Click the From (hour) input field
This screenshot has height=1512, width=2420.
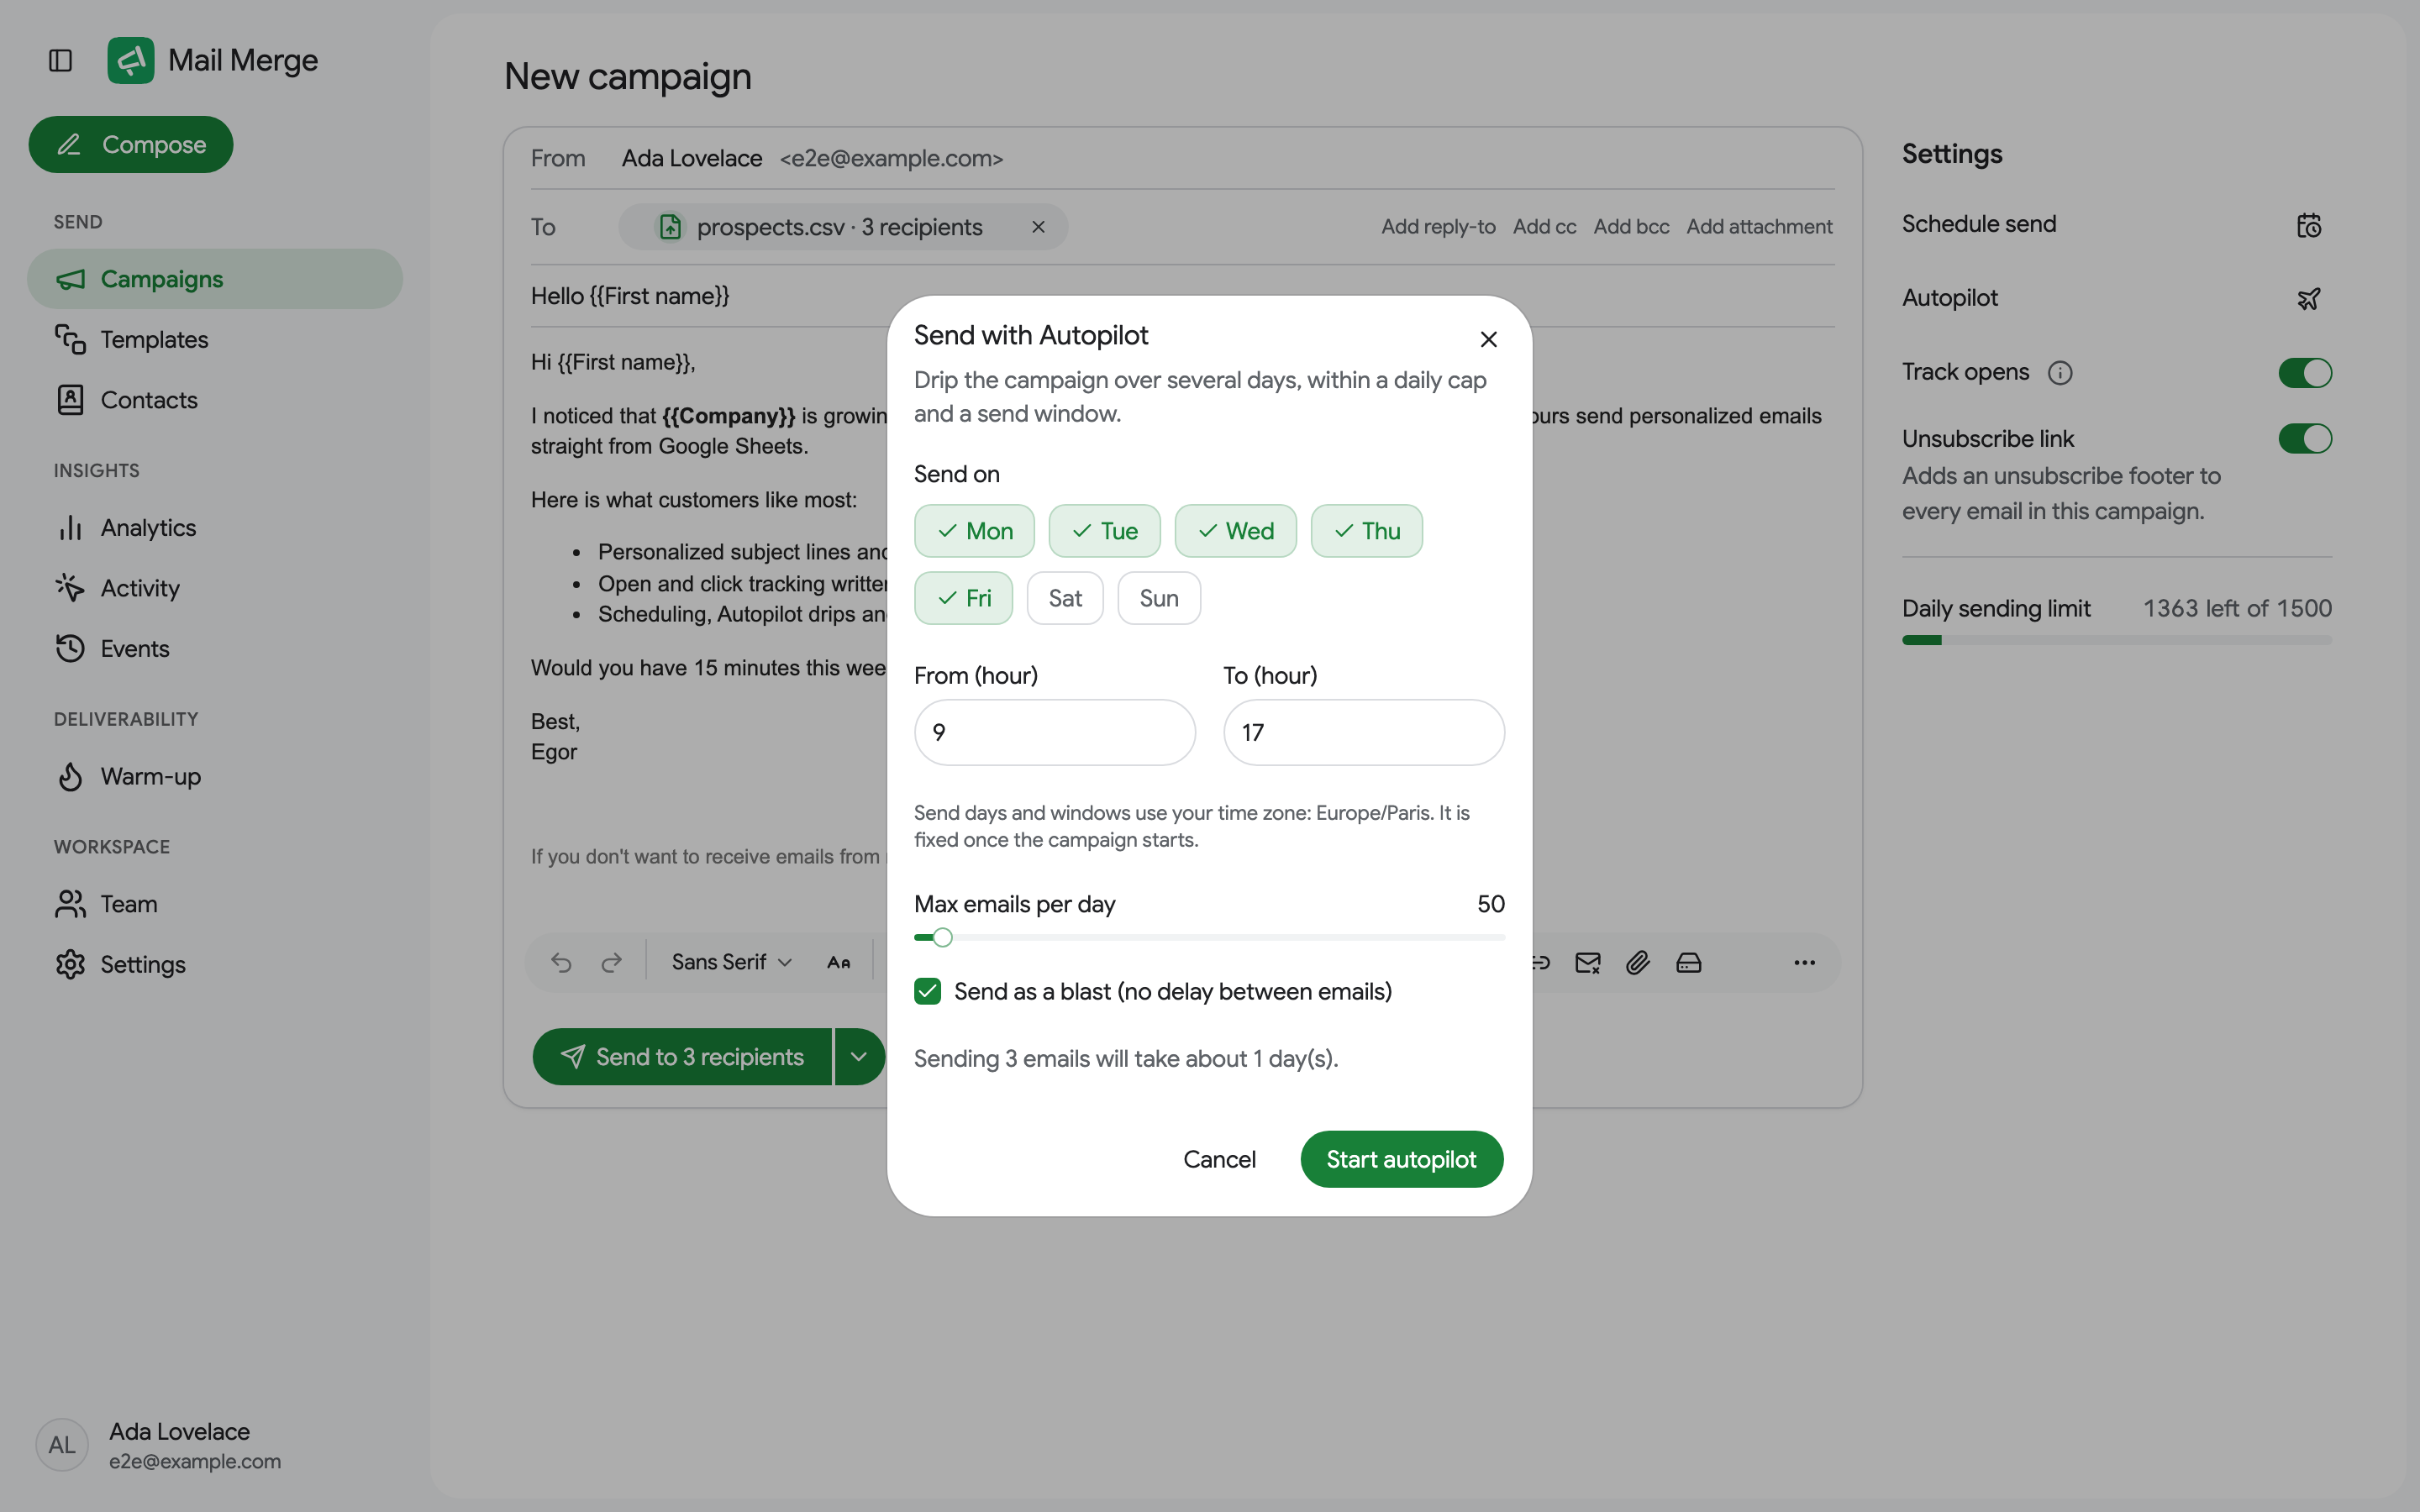click(1054, 732)
